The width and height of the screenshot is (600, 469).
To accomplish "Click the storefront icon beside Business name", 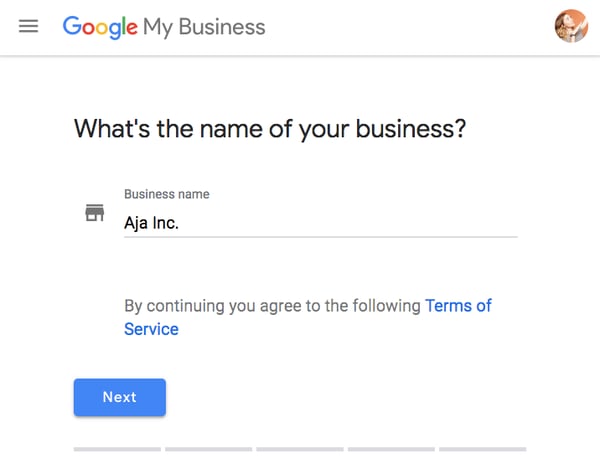I will click(x=95, y=213).
